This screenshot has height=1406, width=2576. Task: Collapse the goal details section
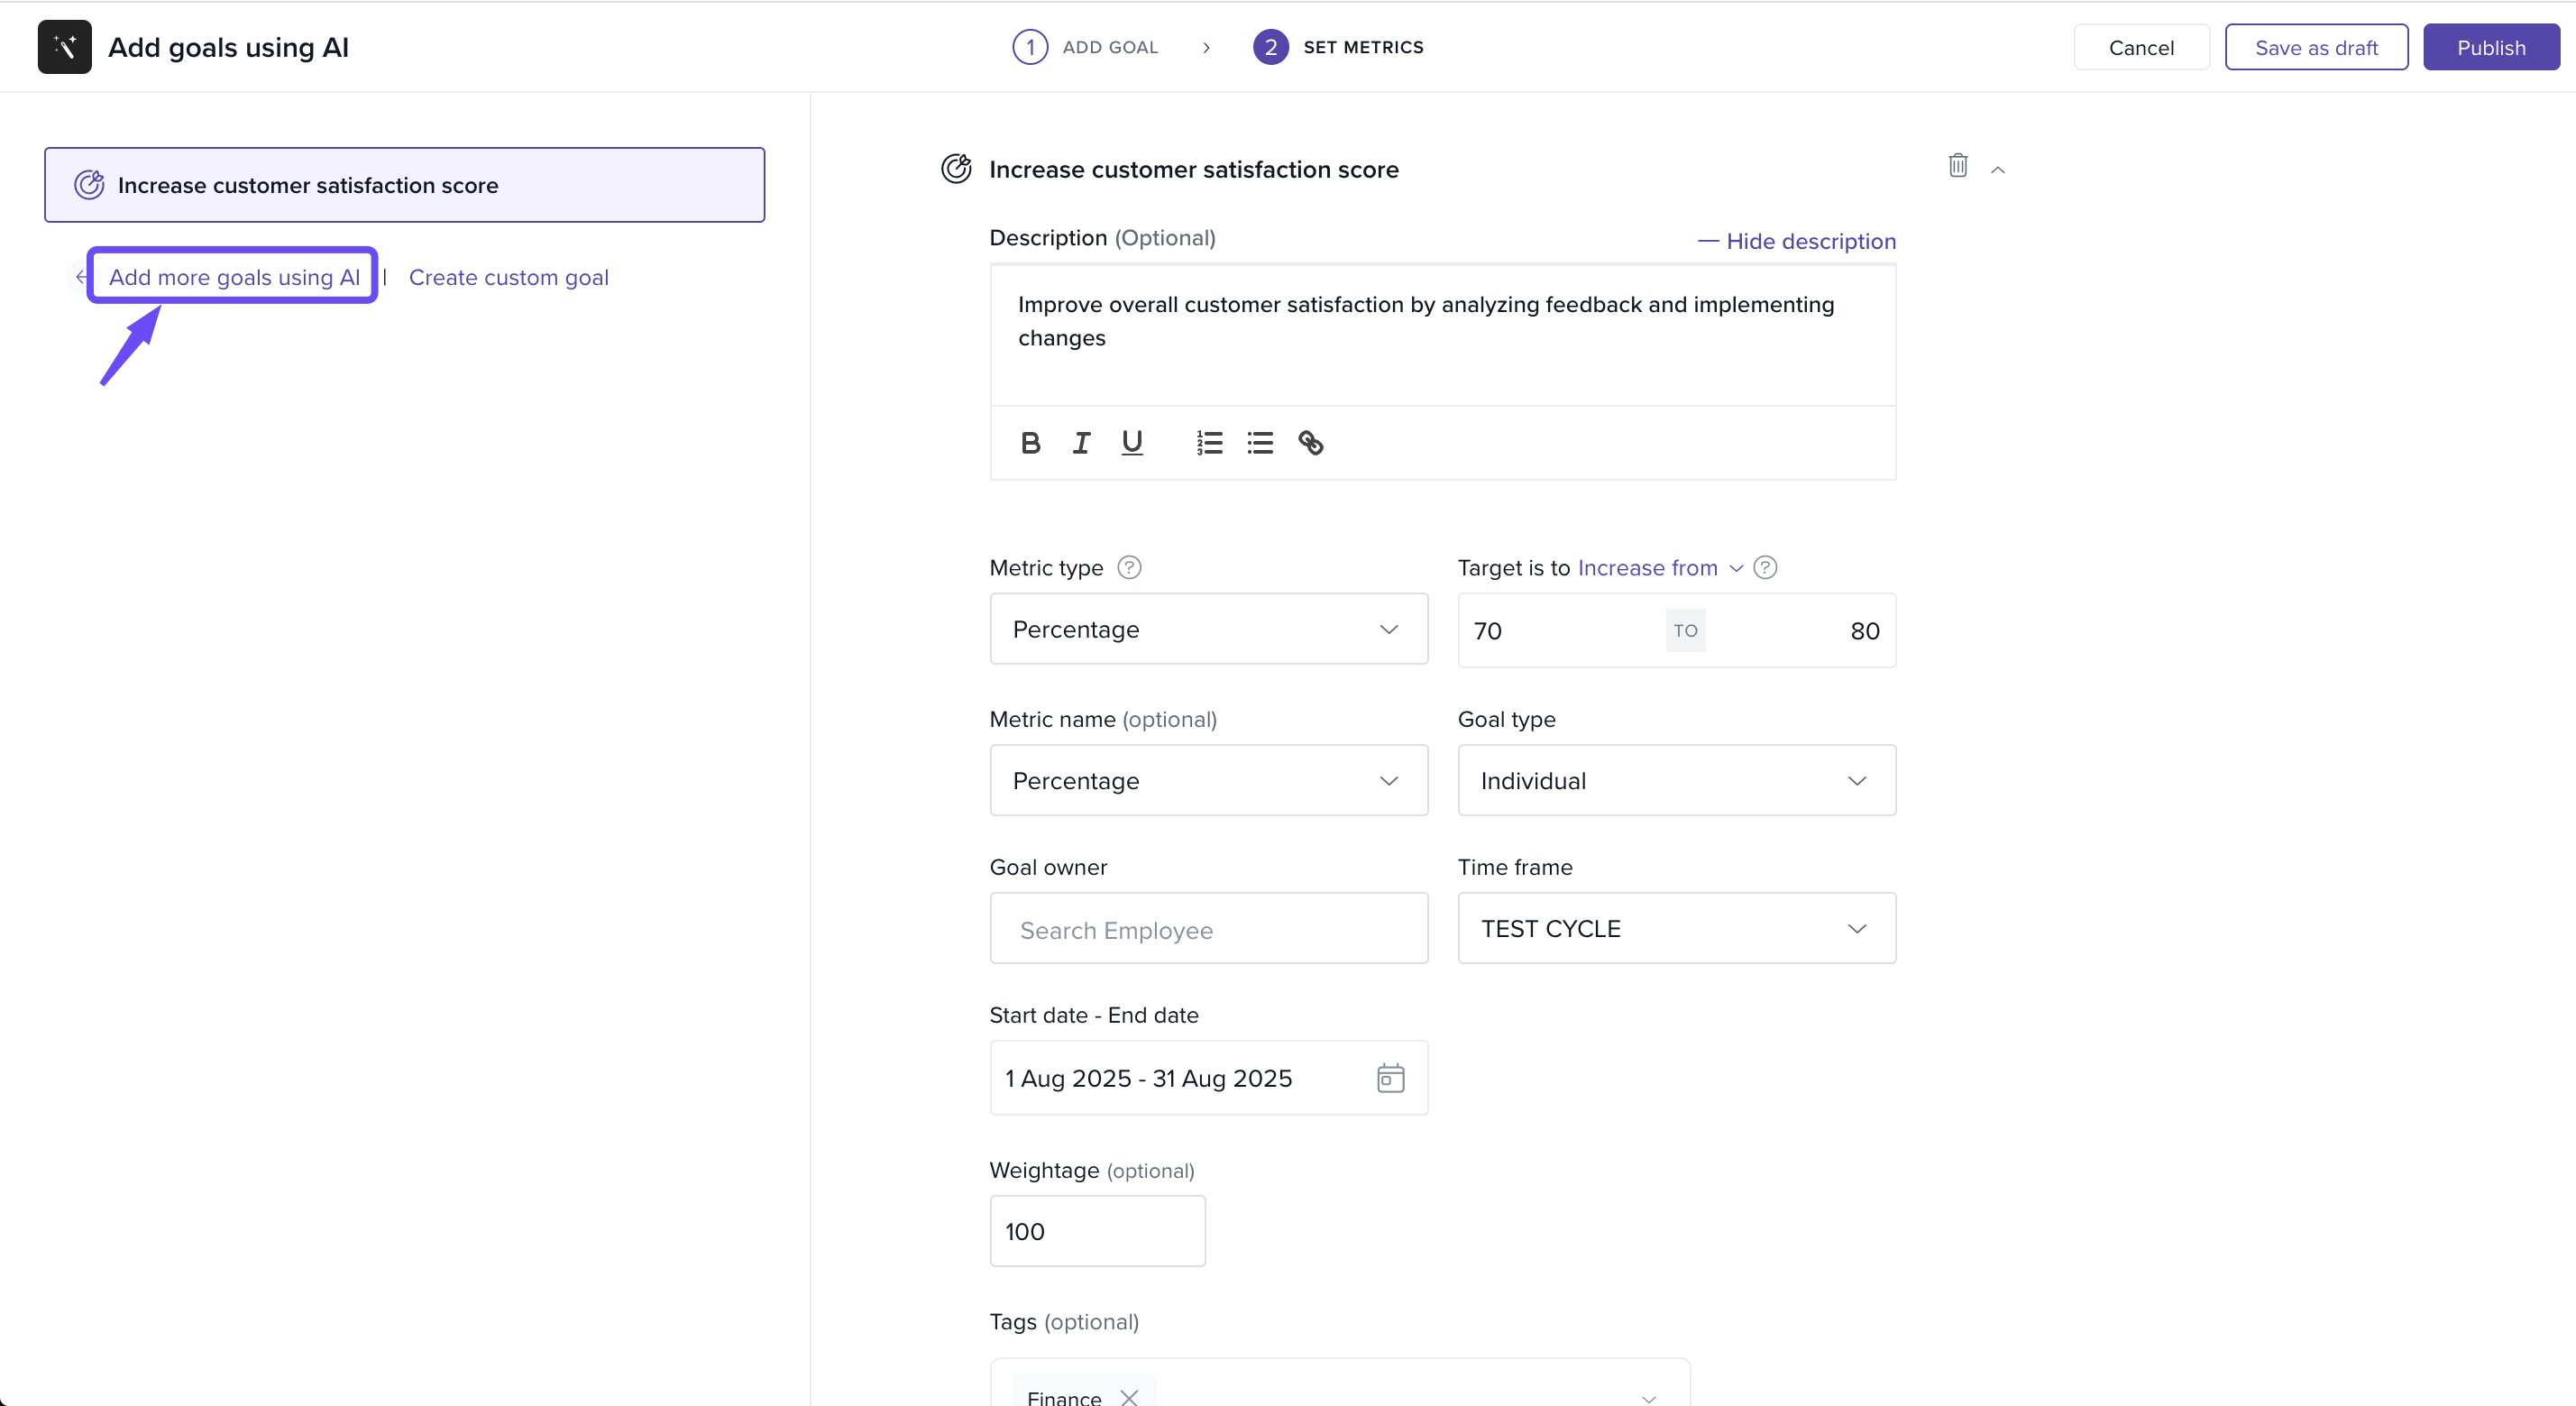[x=1997, y=170]
